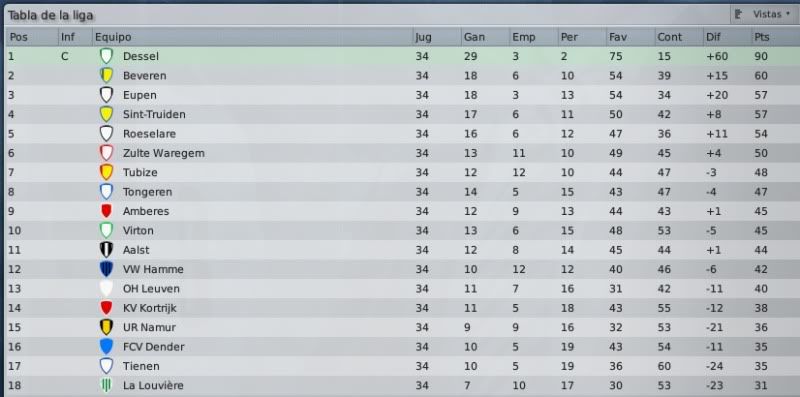Click the Amberes red shield icon

point(106,211)
